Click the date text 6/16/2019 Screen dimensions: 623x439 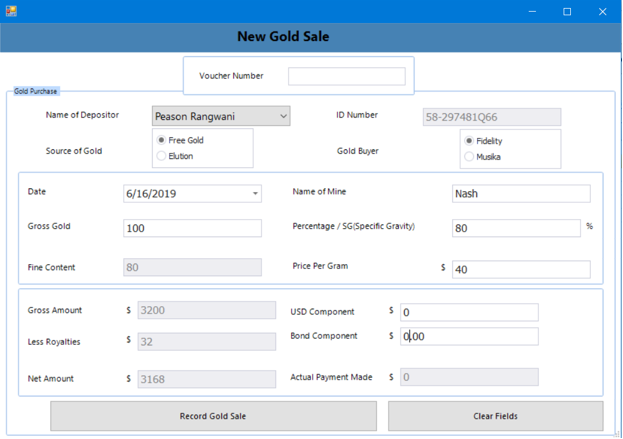[x=151, y=194]
